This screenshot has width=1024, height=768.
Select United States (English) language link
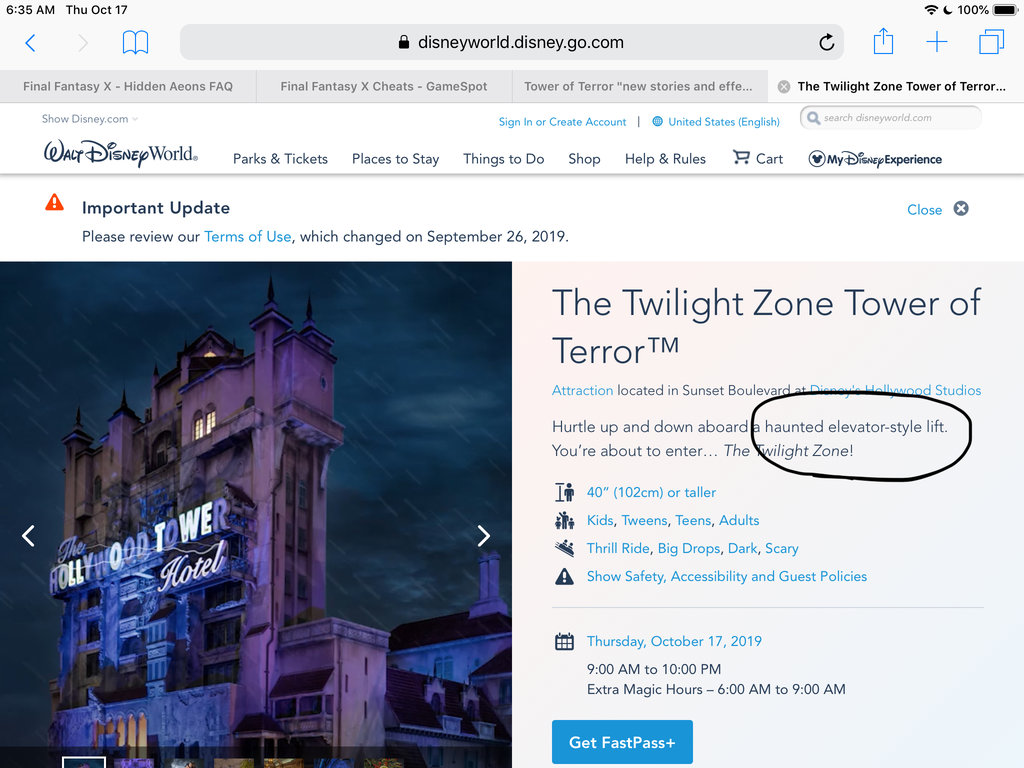pos(724,121)
